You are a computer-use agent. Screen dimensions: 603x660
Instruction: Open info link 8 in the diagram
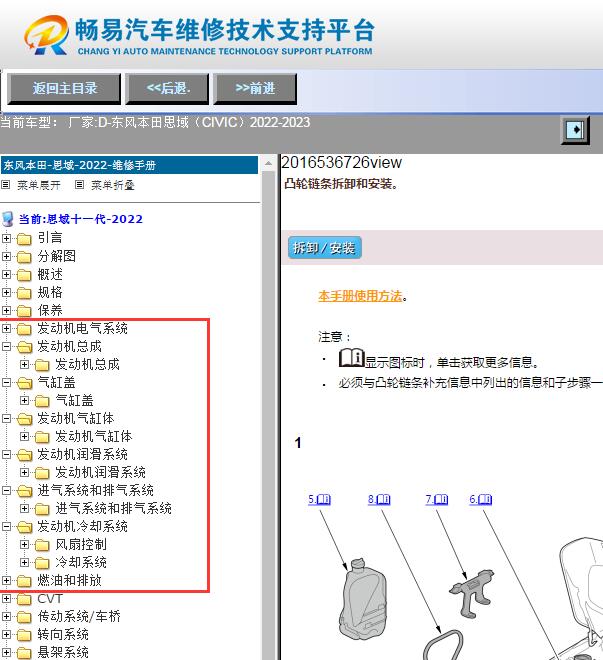(379, 499)
